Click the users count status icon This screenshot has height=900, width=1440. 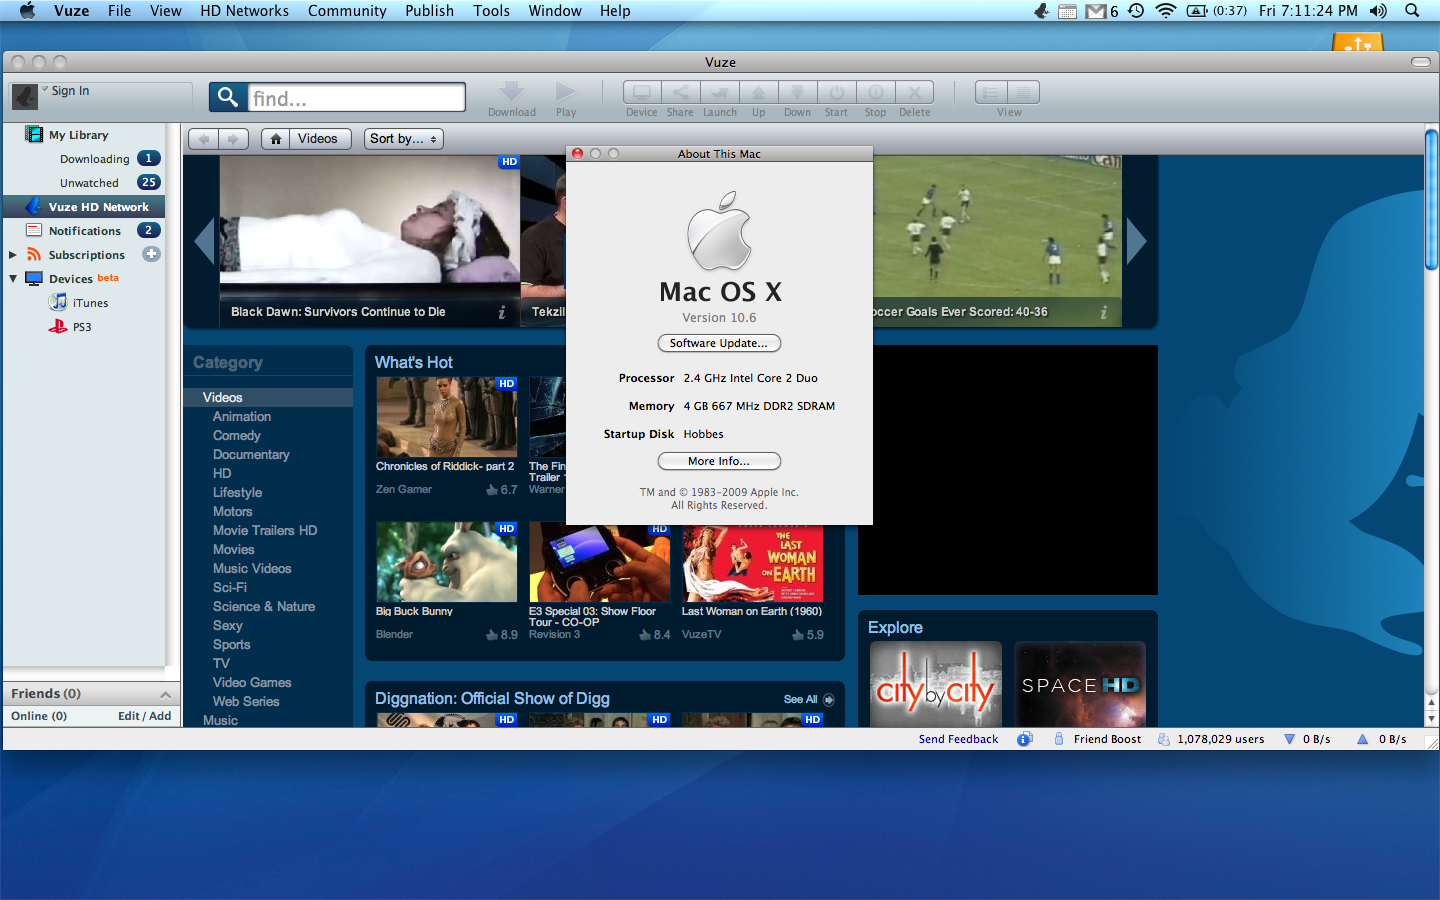[1163, 740]
